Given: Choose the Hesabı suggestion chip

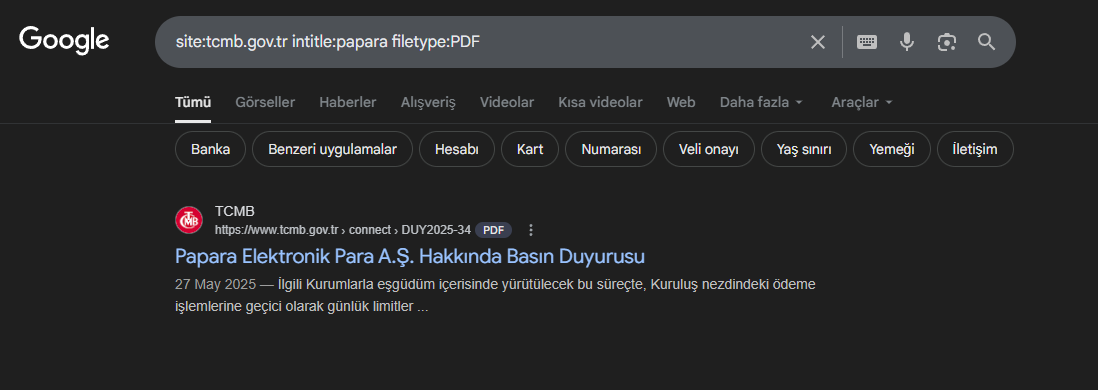Looking at the screenshot, I should tap(457, 149).
